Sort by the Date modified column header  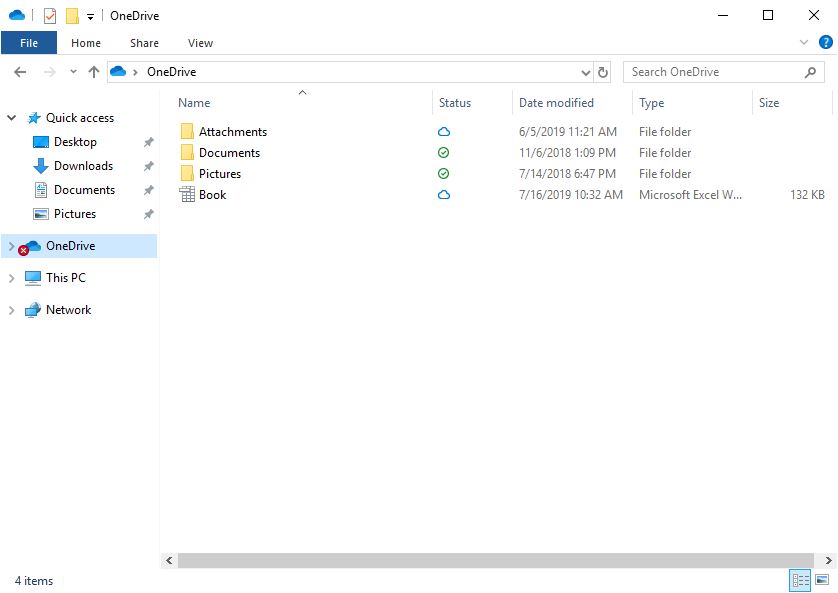tap(556, 103)
